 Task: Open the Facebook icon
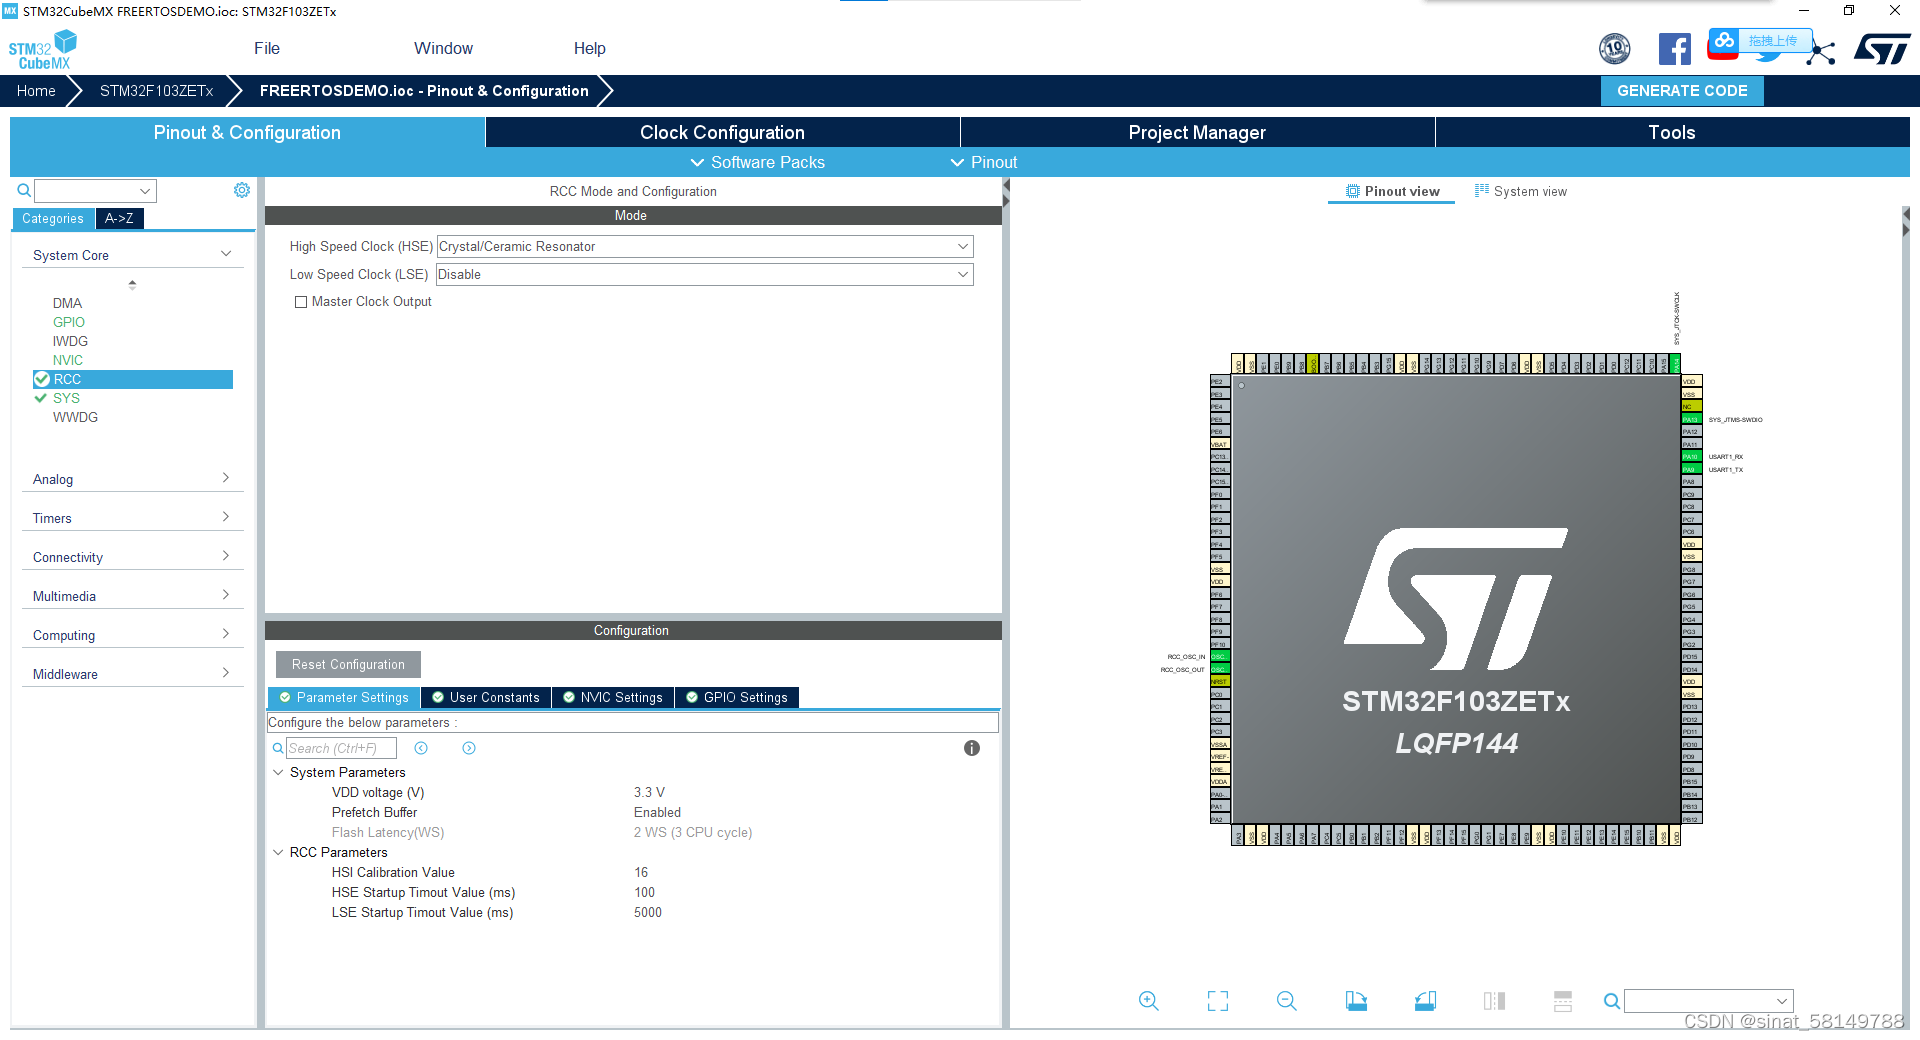pyautogui.click(x=1674, y=49)
